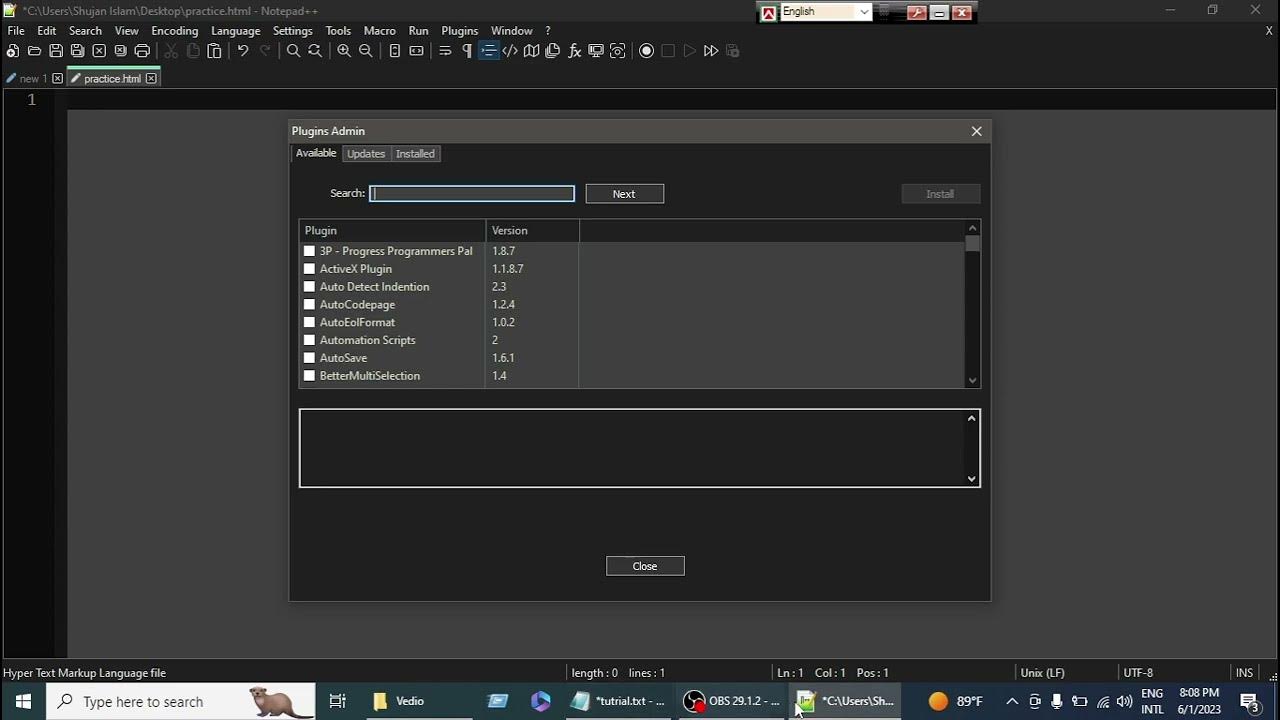The image size is (1280, 720).
Task: Toggle synchronized vertical scrolling icon
Action: (395, 51)
